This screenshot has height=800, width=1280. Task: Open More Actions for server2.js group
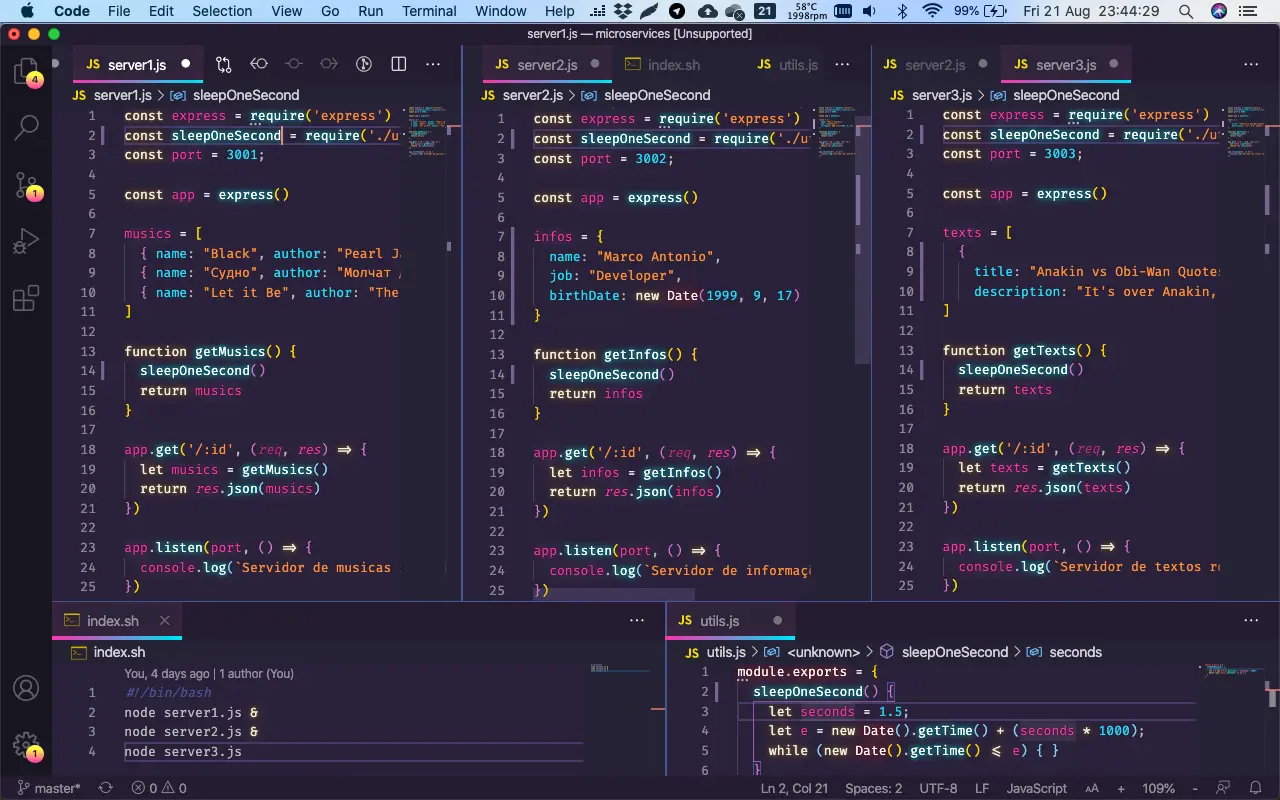coord(843,64)
